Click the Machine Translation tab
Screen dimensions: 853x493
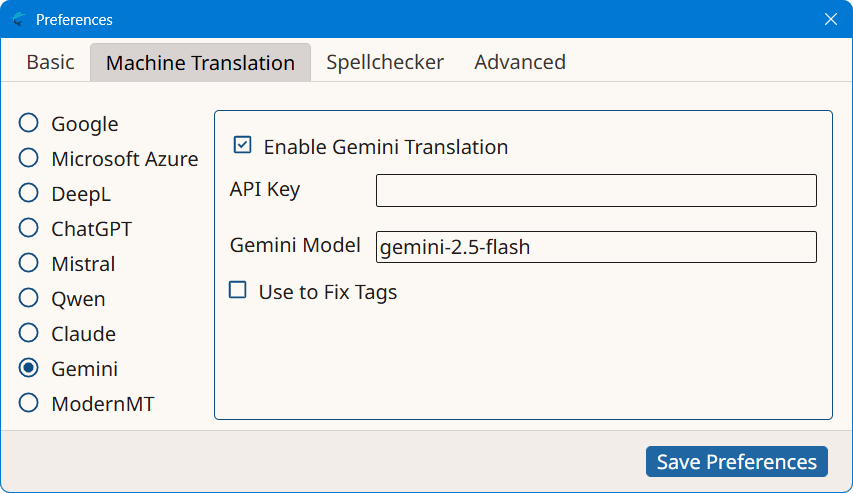pyautogui.click(x=200, y=63)
